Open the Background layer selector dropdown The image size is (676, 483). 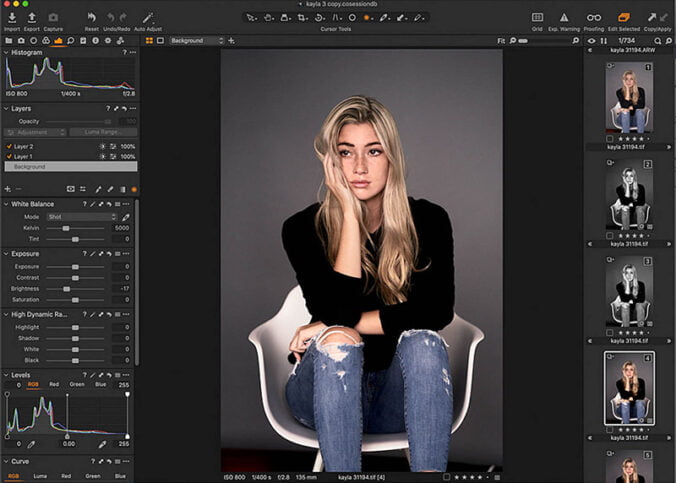click(197, 41)
